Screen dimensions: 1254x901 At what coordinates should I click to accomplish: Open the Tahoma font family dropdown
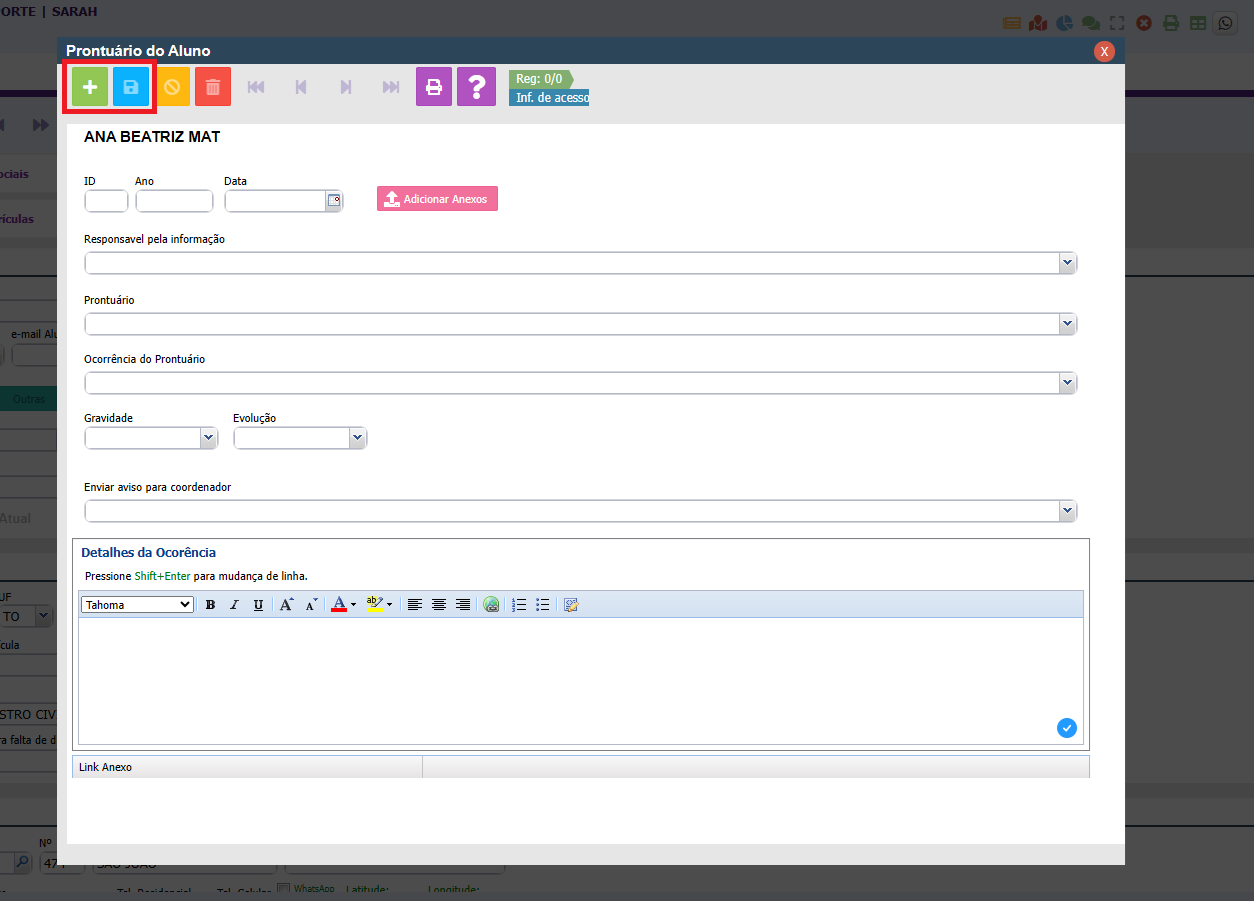137,605
